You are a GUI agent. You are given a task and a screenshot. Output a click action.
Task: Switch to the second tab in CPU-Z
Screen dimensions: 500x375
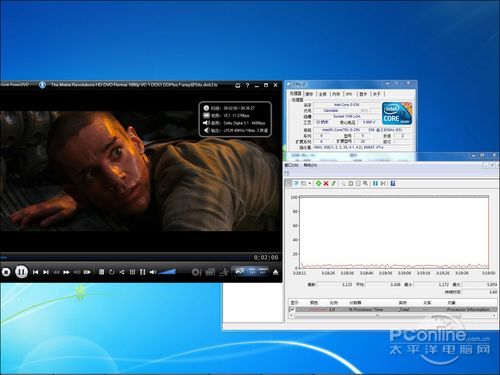309,94
